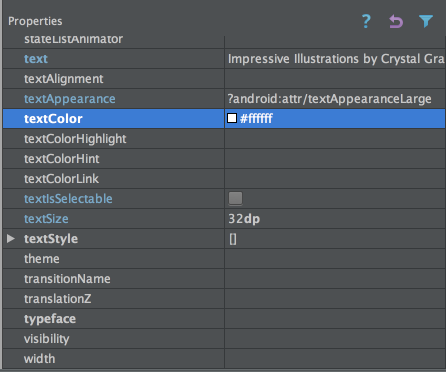Edit the ?android:attr/textAppearanceLarge value

tap(330, 99)
